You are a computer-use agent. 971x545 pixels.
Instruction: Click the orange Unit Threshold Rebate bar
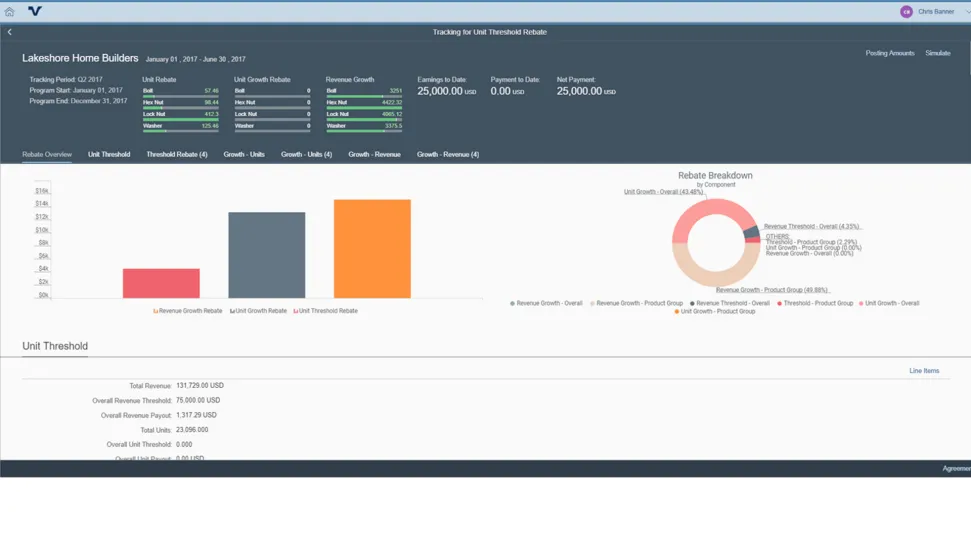click(372, 249)
